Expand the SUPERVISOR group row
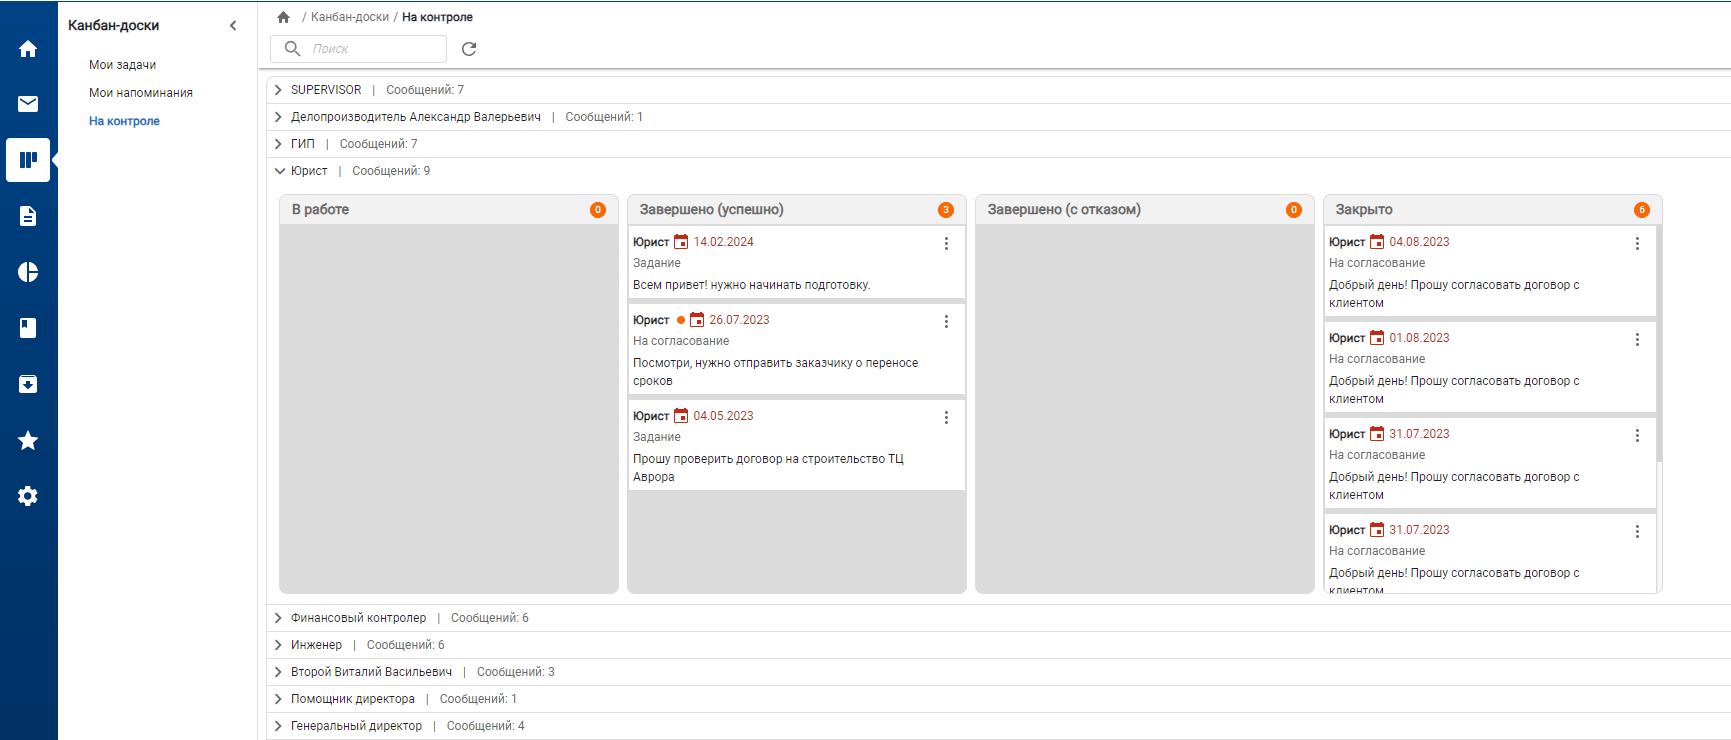The height and width of the screenshot is (740, 1731). 279,90
